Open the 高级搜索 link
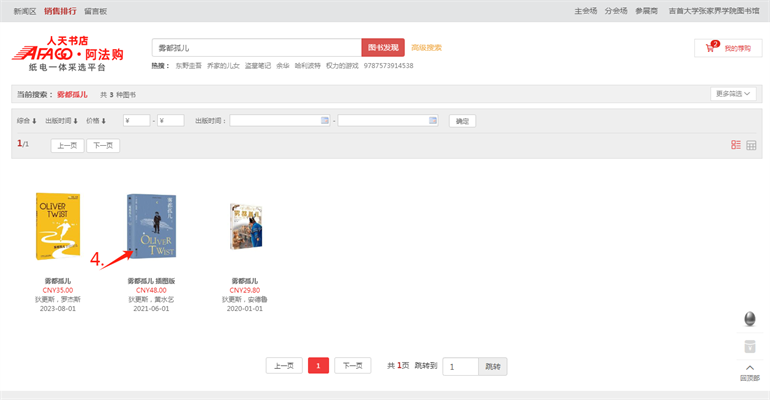 coord(426,47)
